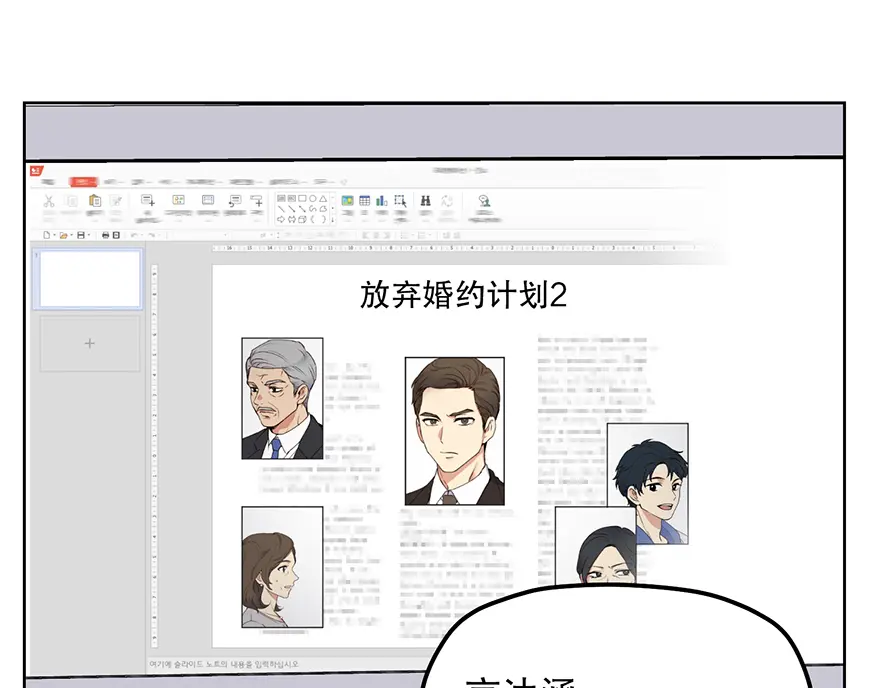Add new slide with plus placeholder
This screenshot has height=688, width=880.
point(90,344)
